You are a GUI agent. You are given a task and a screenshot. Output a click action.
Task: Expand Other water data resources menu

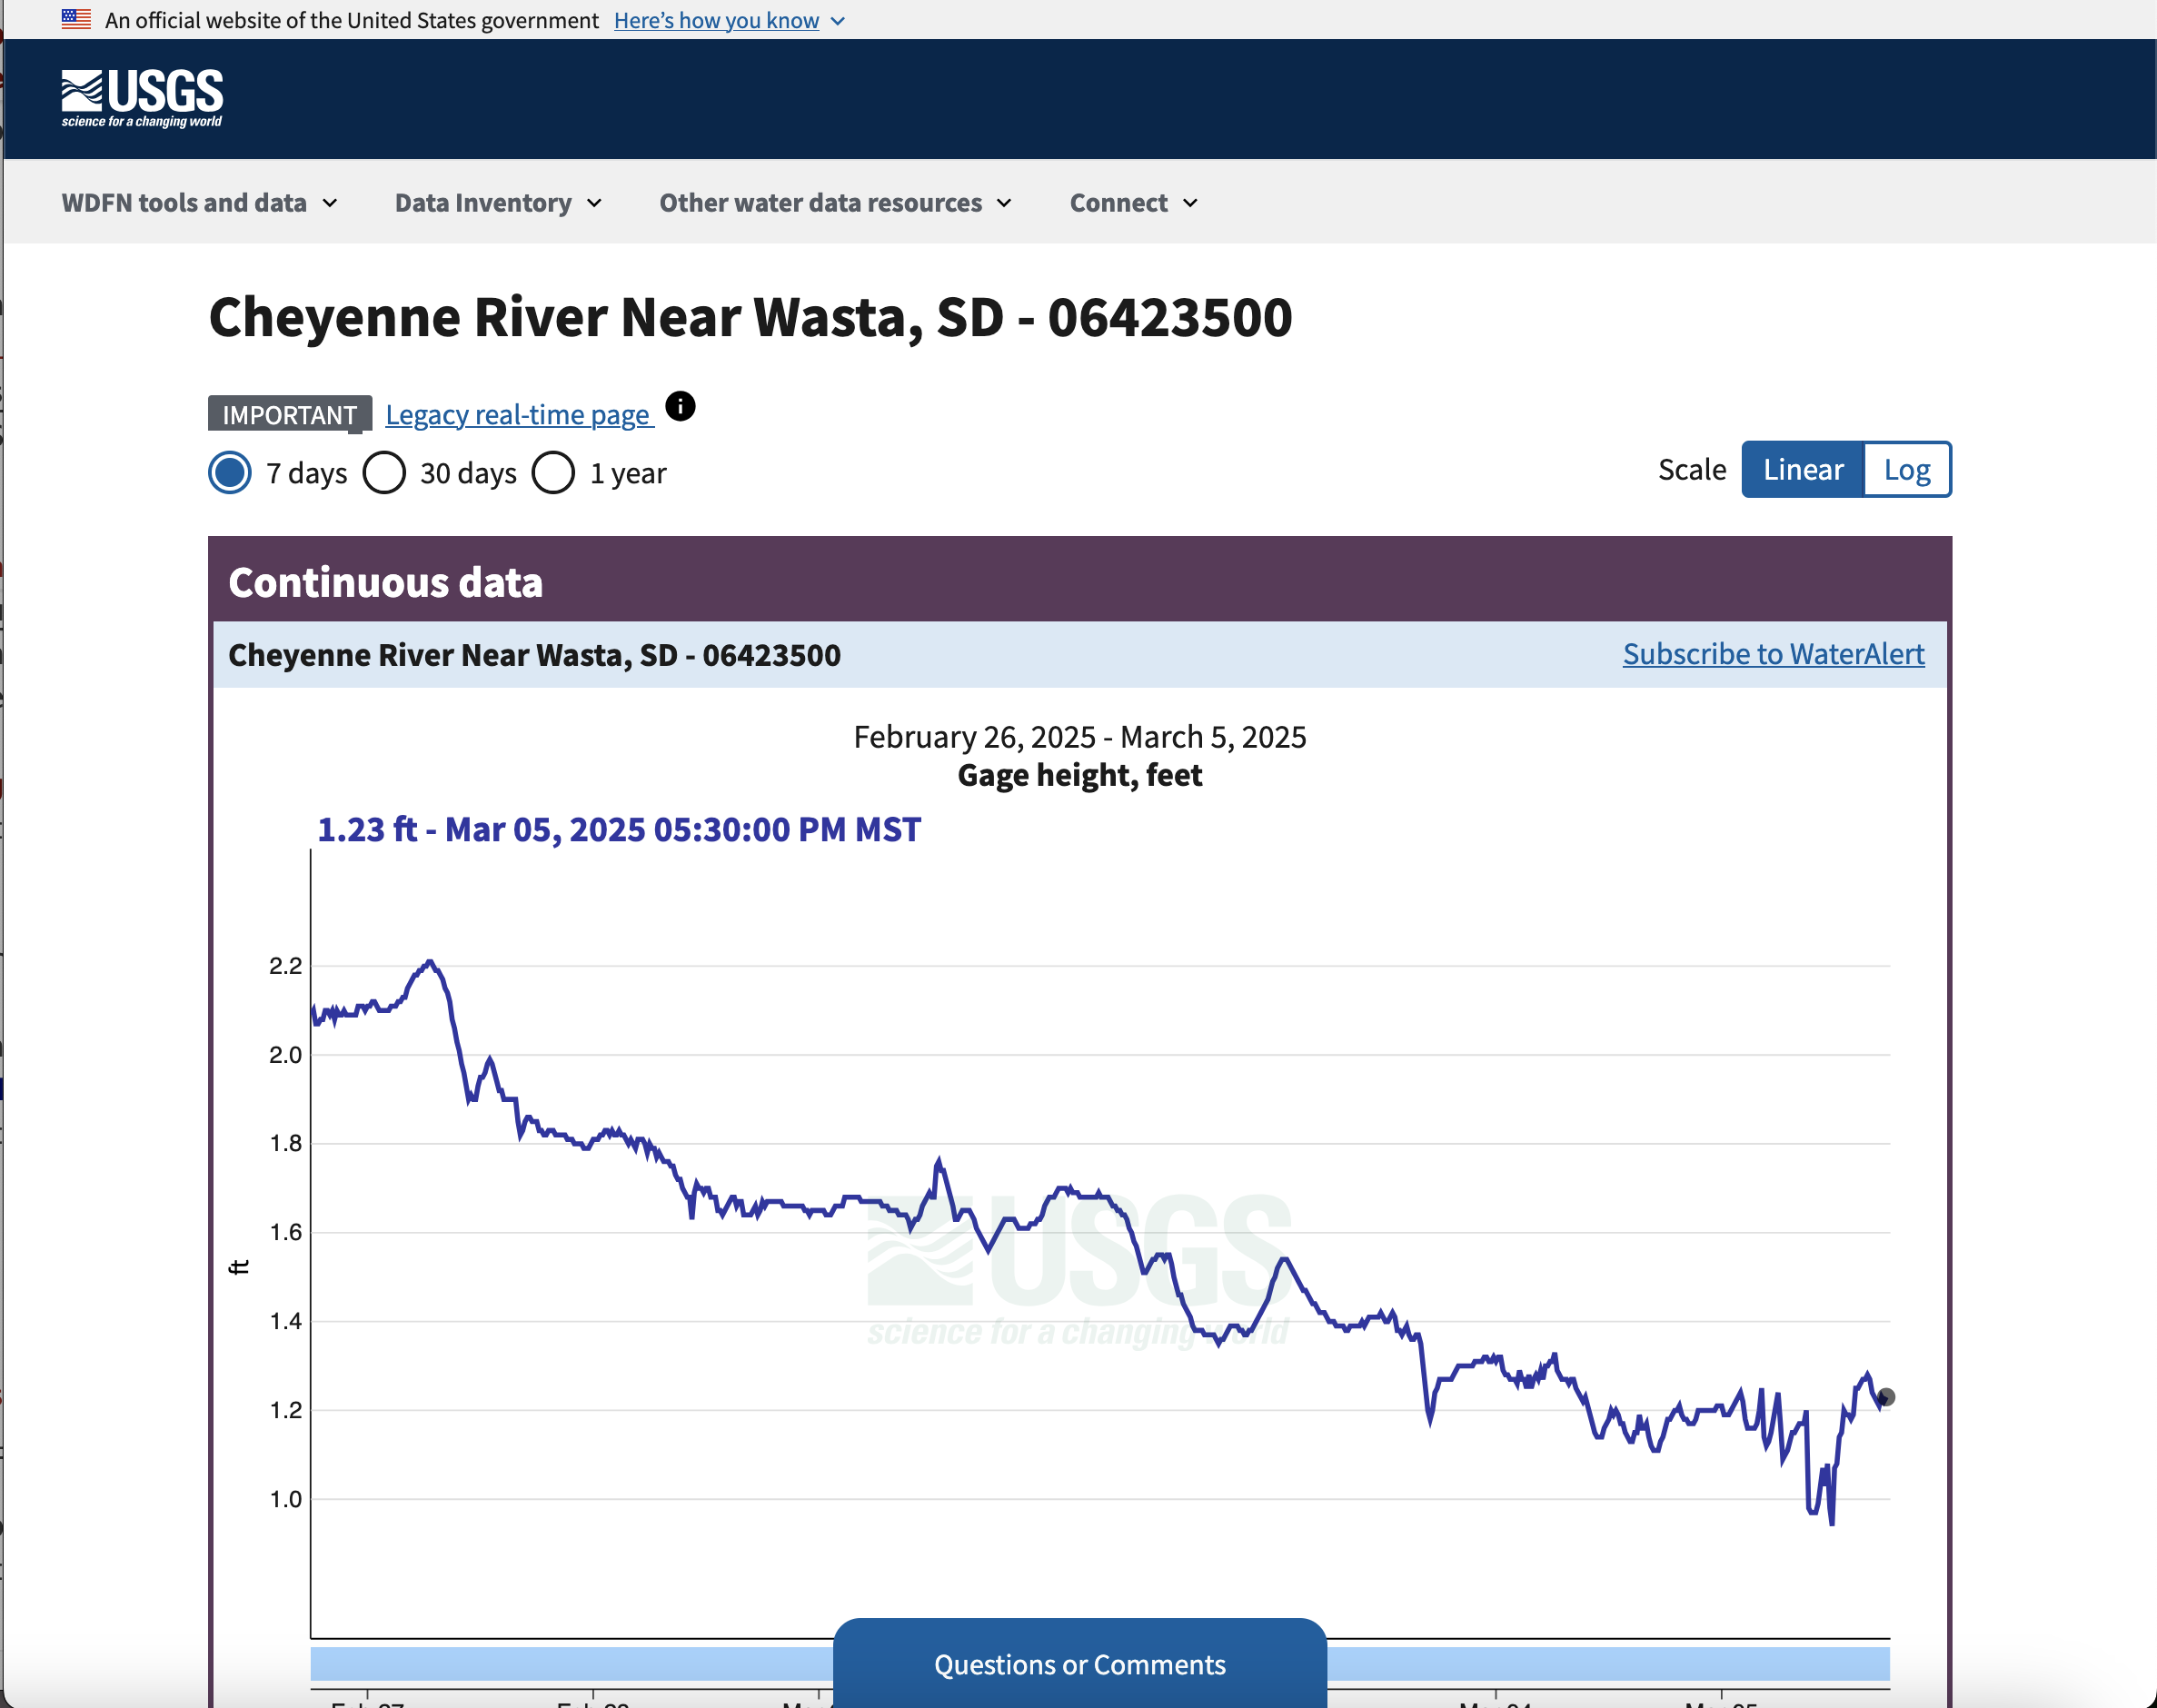[836, 203]
